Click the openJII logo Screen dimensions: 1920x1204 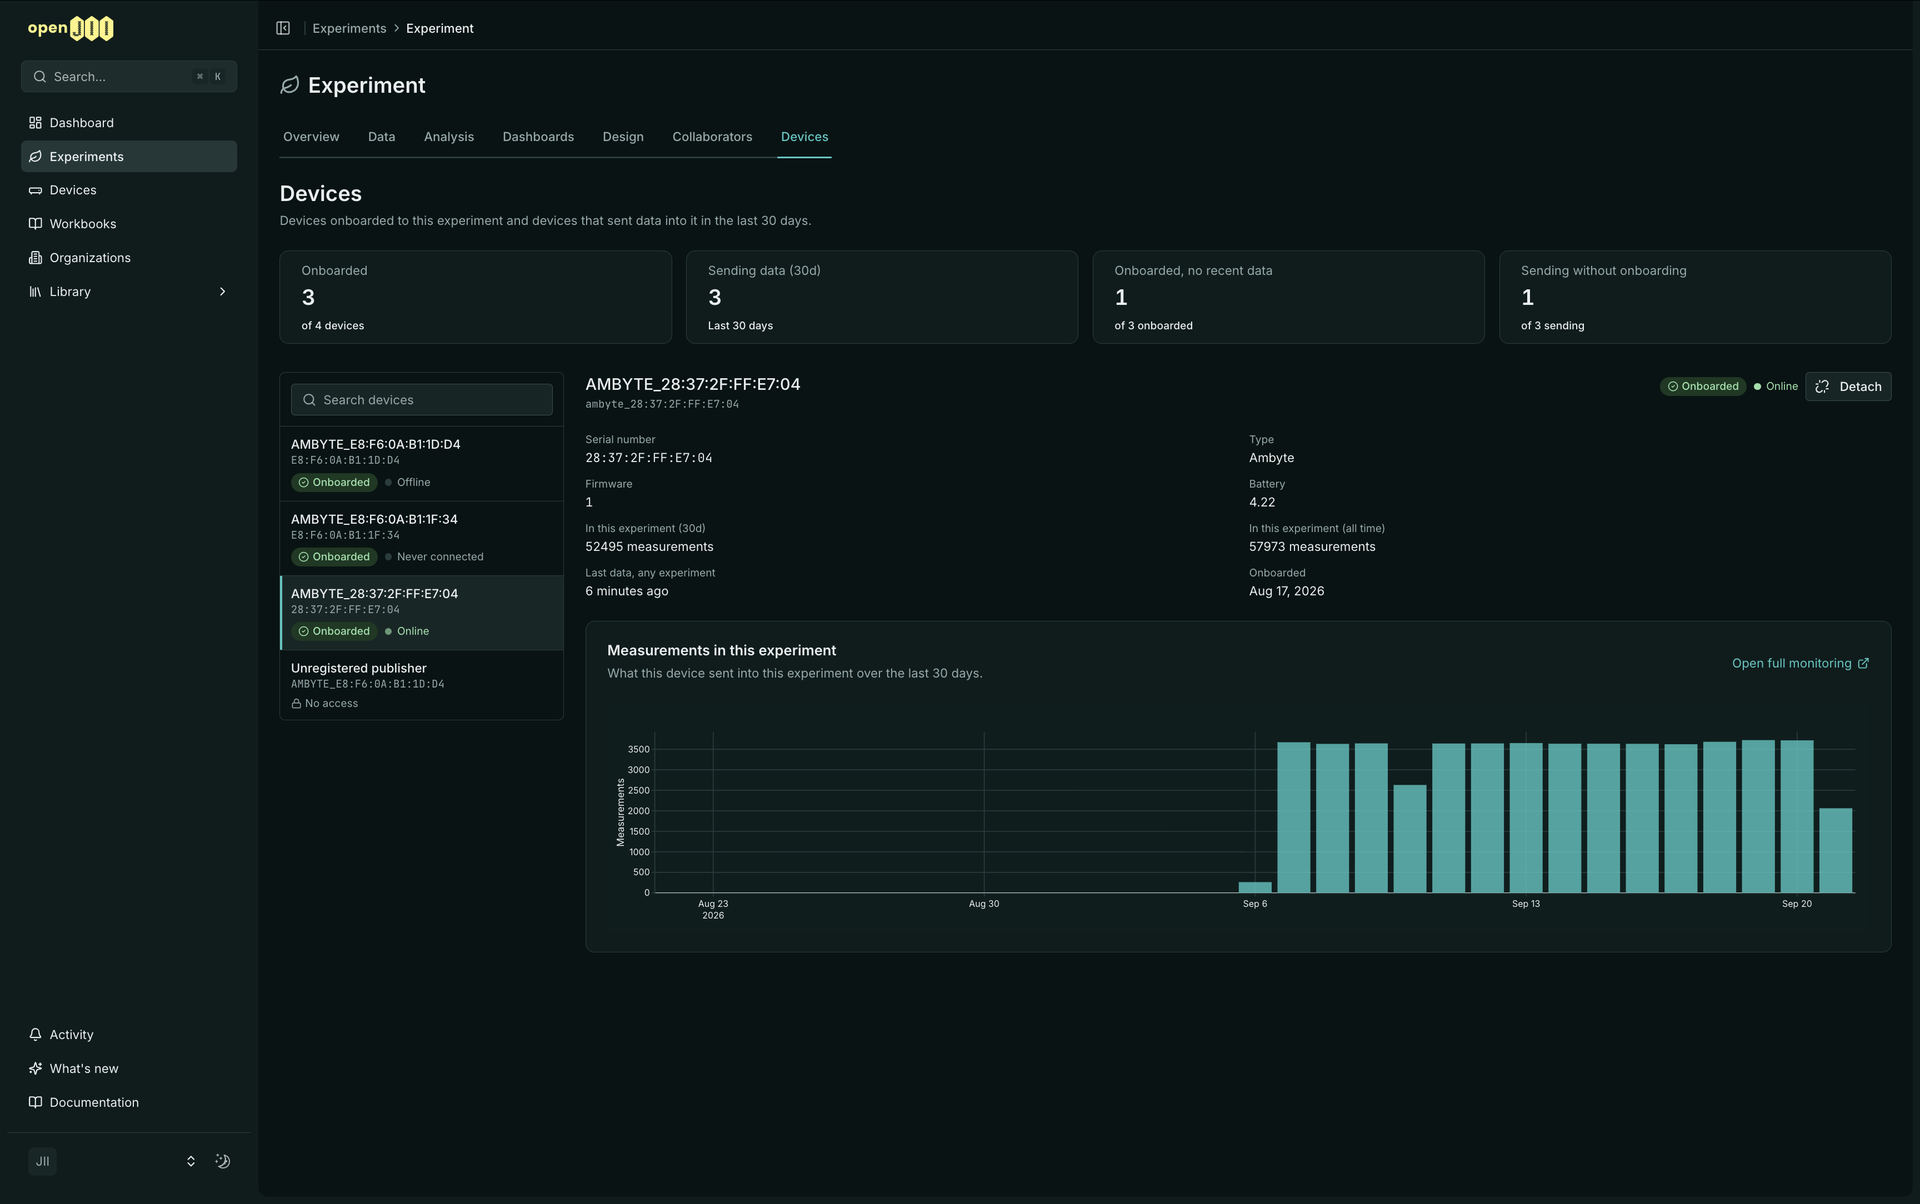[70, 28]
